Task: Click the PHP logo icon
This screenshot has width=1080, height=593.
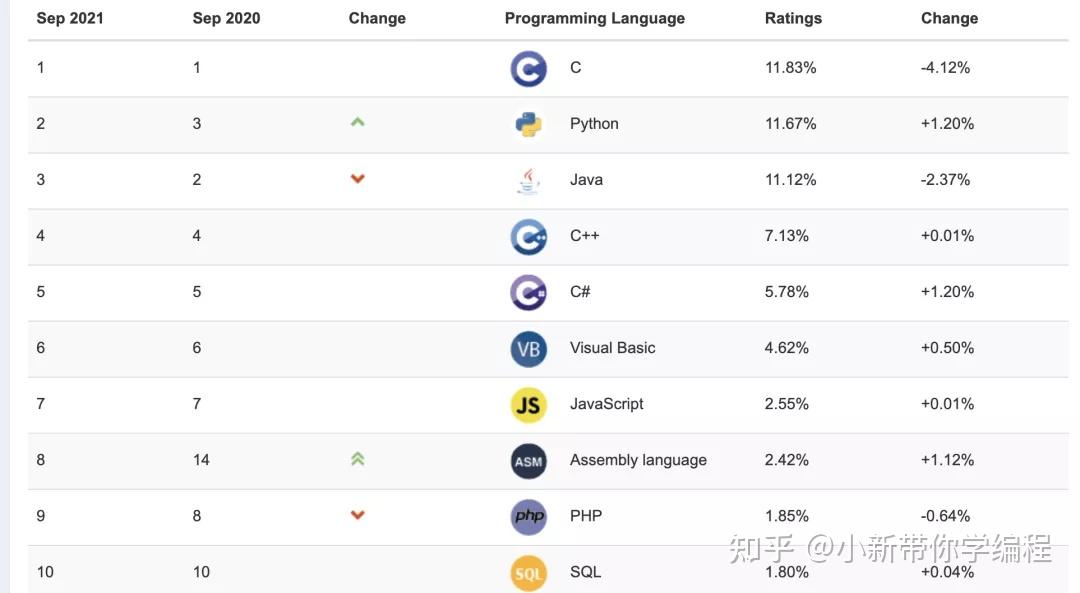Action: click(x=528, y=516)
